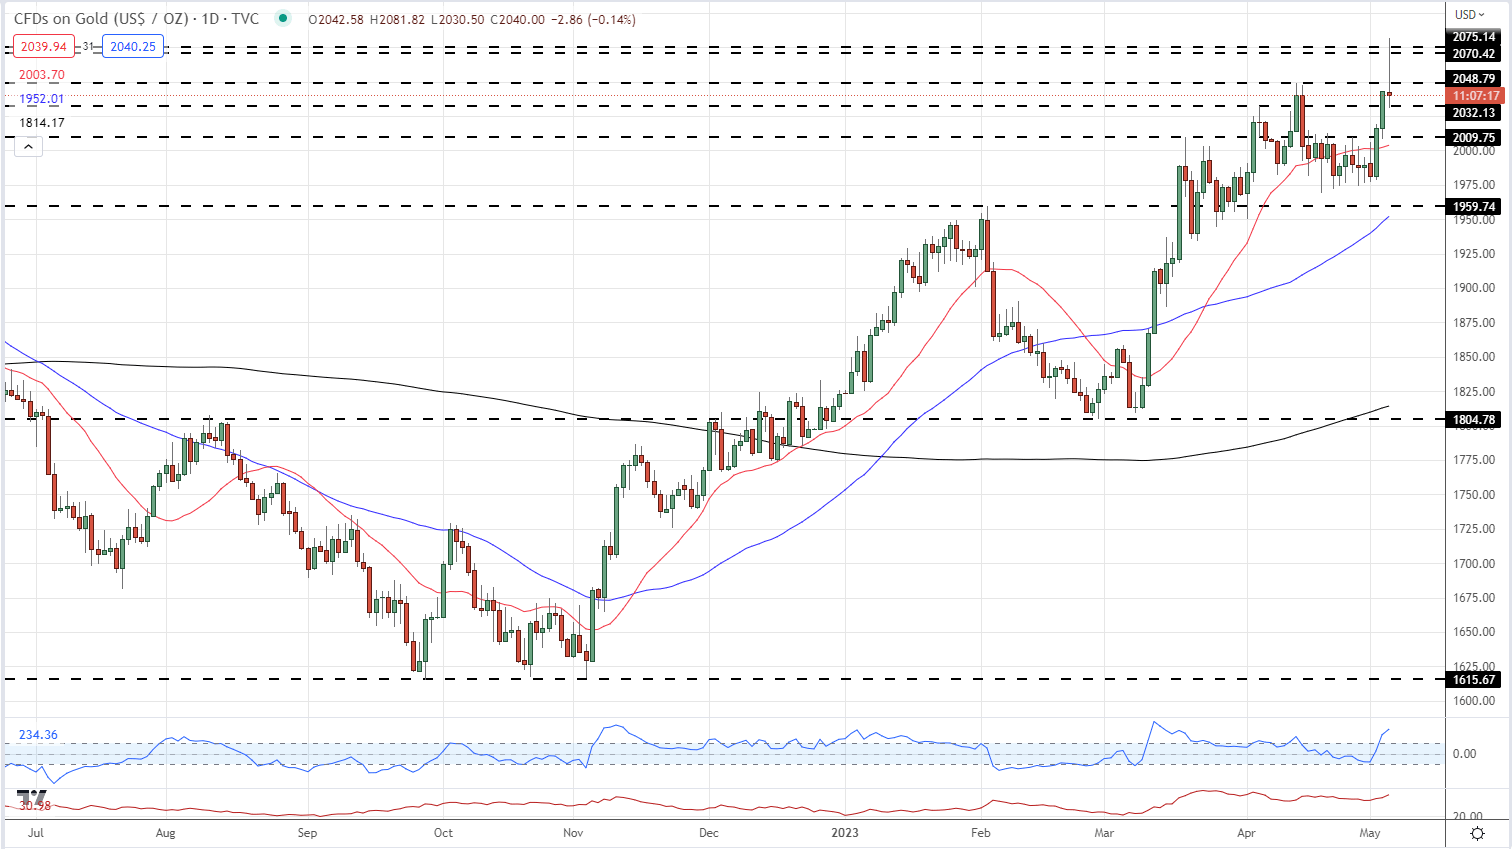Screen dimensions: 1512x849
Task: Click the 2032.13 price level label
Action: tap(1474, 113)
